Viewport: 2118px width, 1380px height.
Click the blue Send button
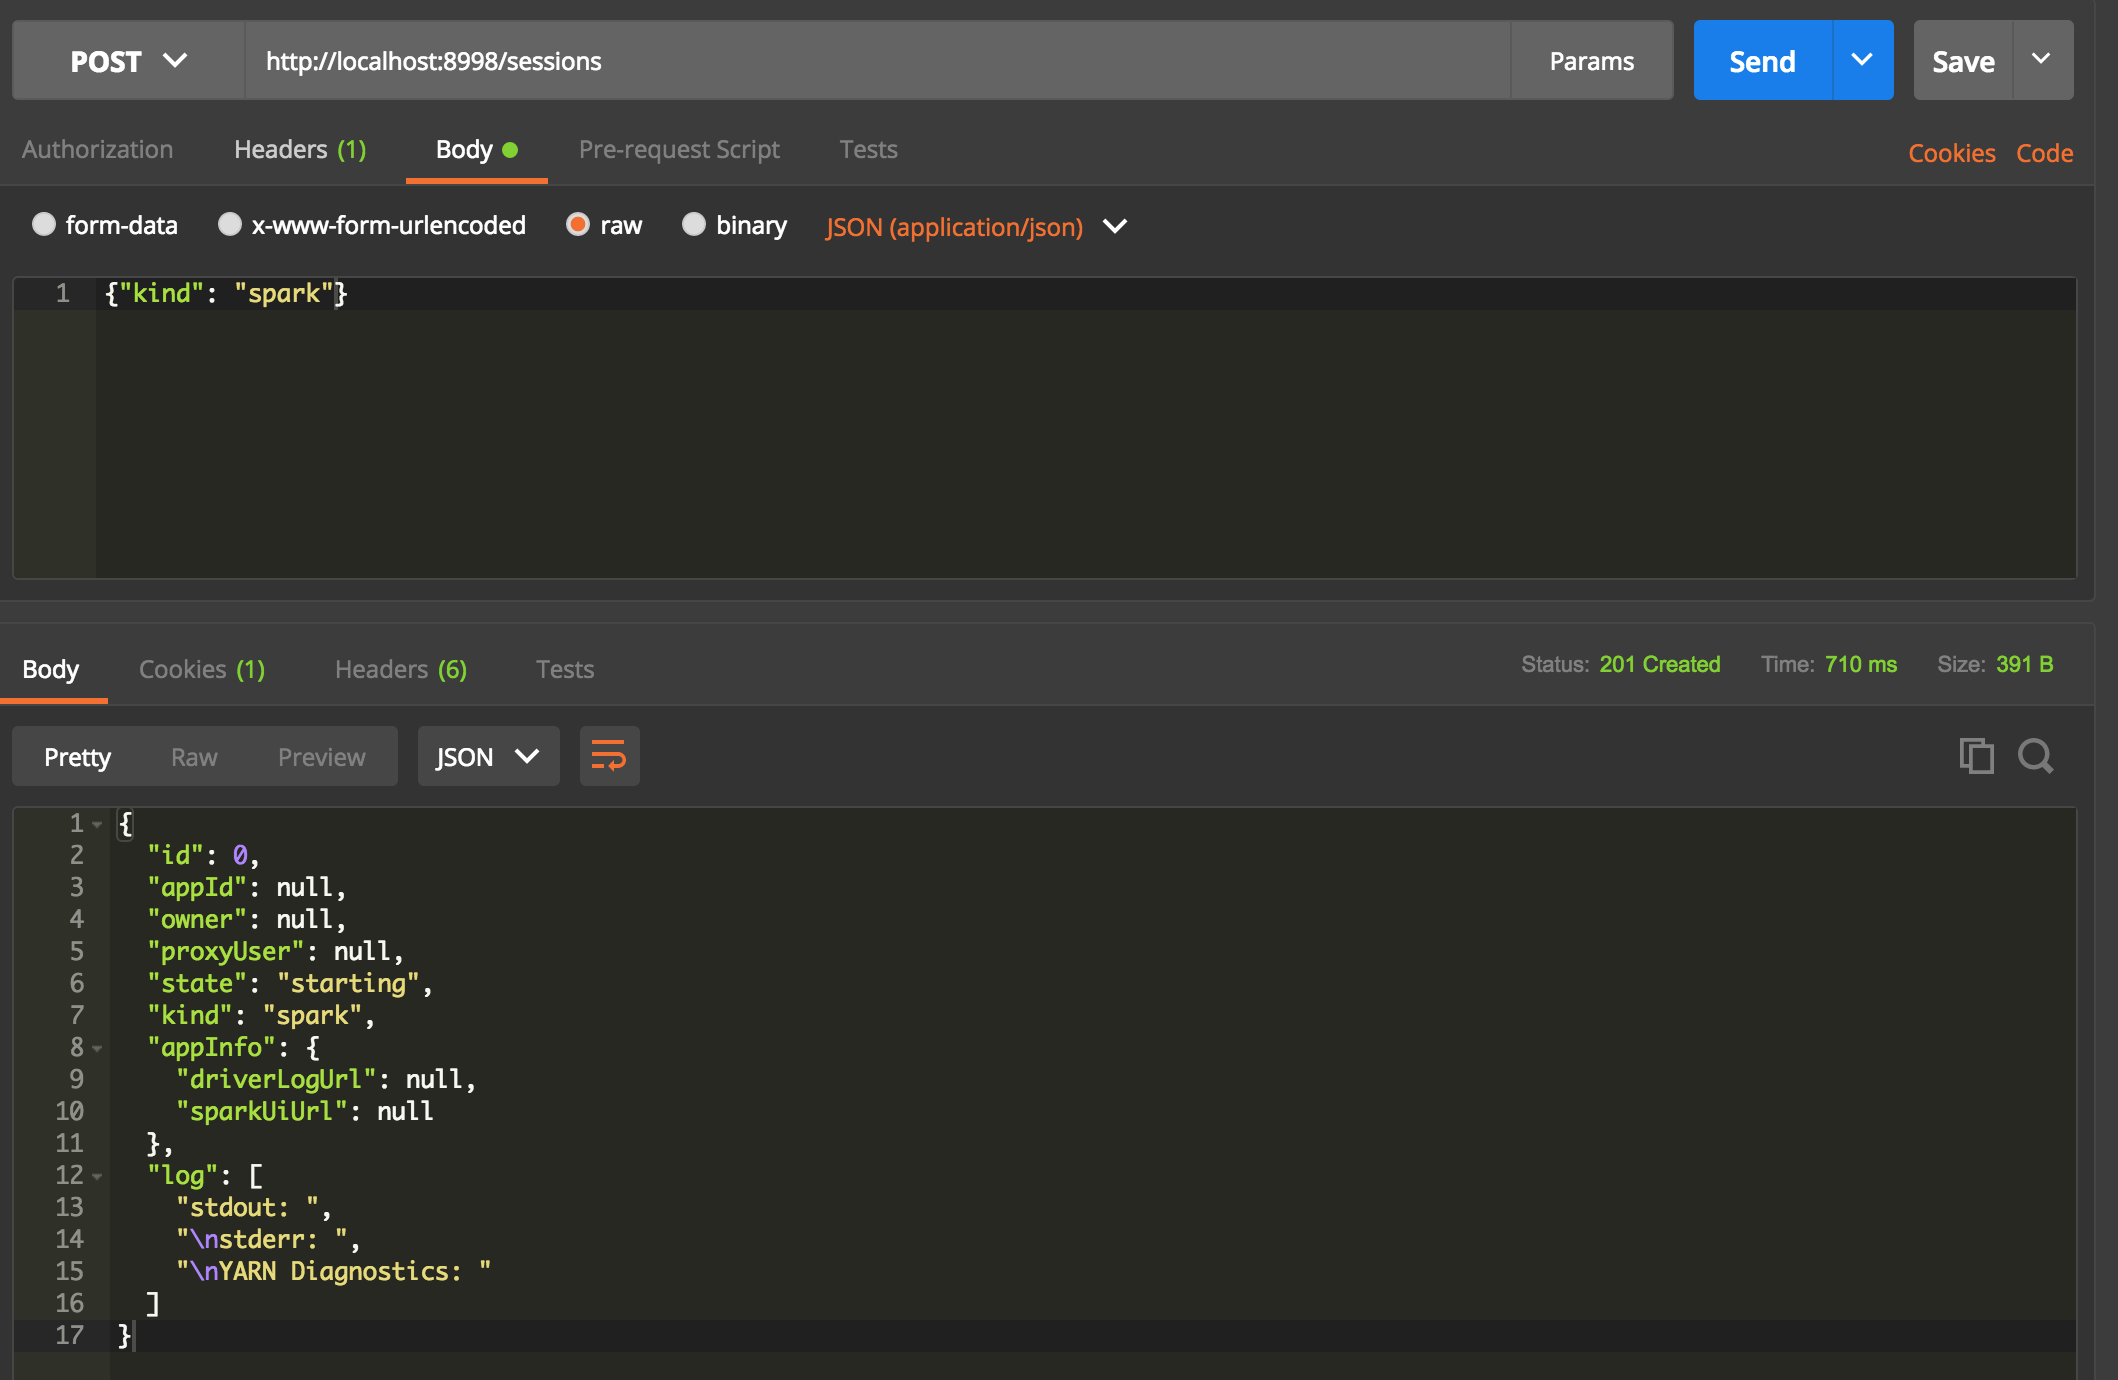(1762, 61)
